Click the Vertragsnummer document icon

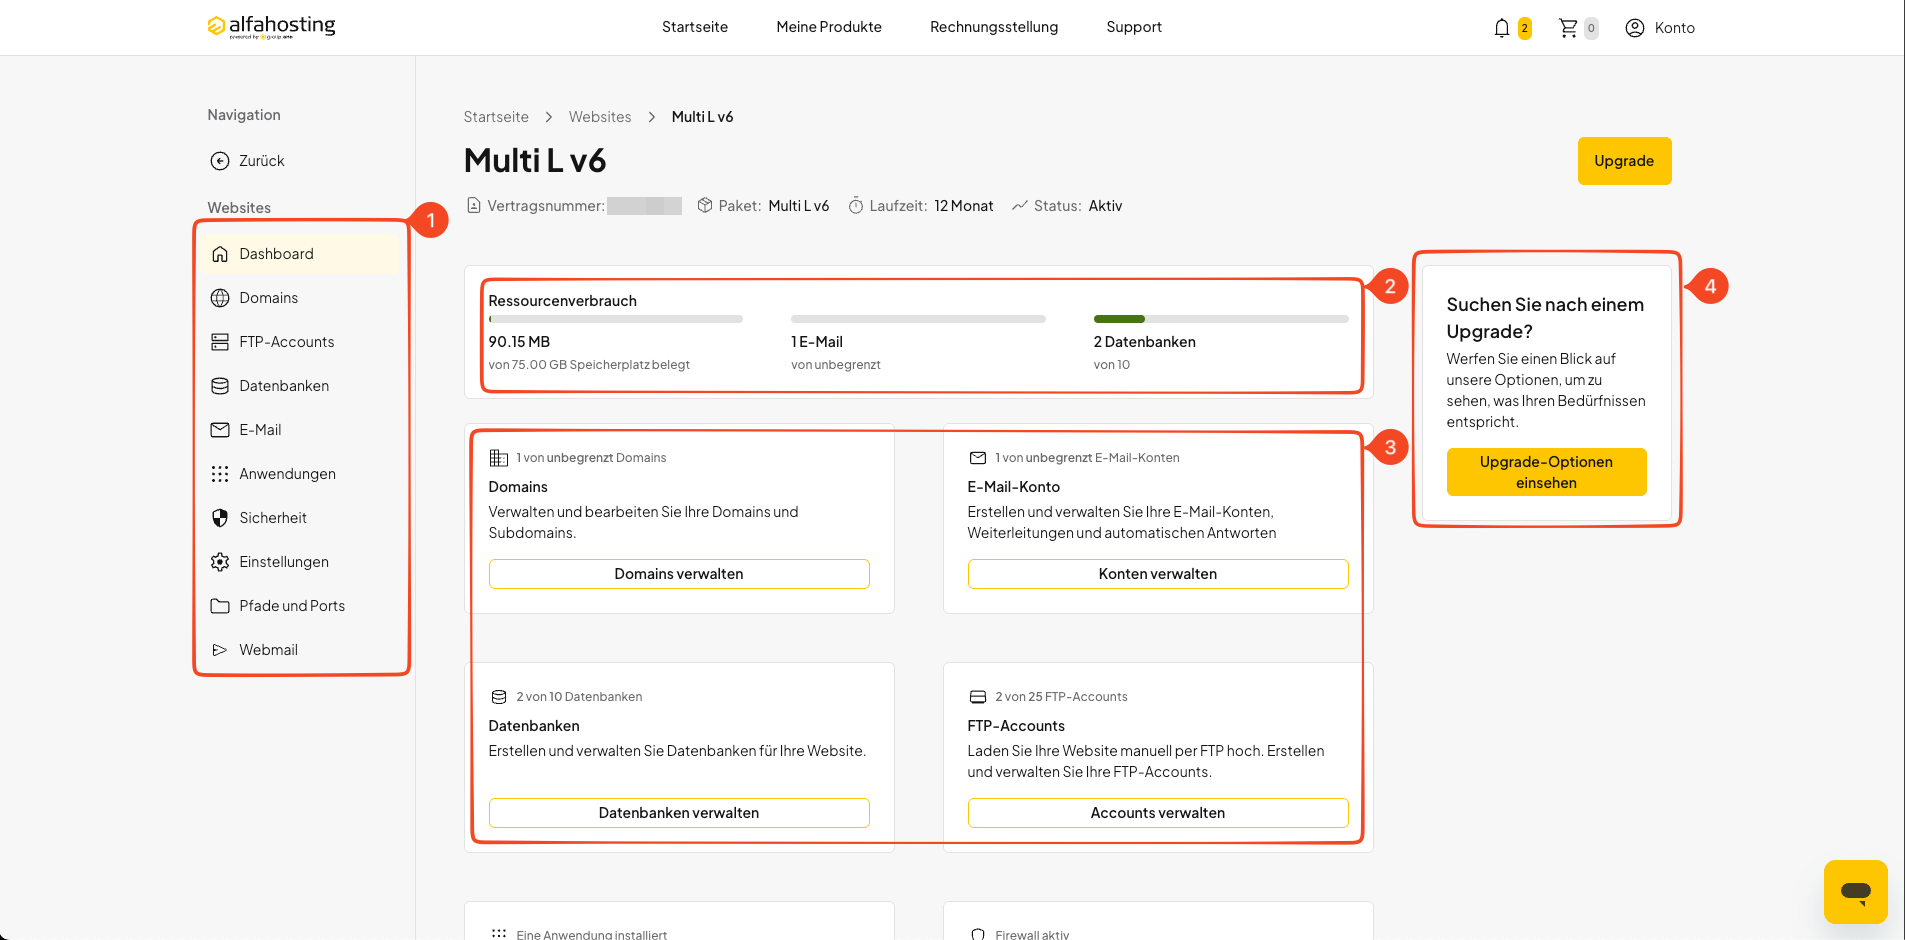(474, 206)
